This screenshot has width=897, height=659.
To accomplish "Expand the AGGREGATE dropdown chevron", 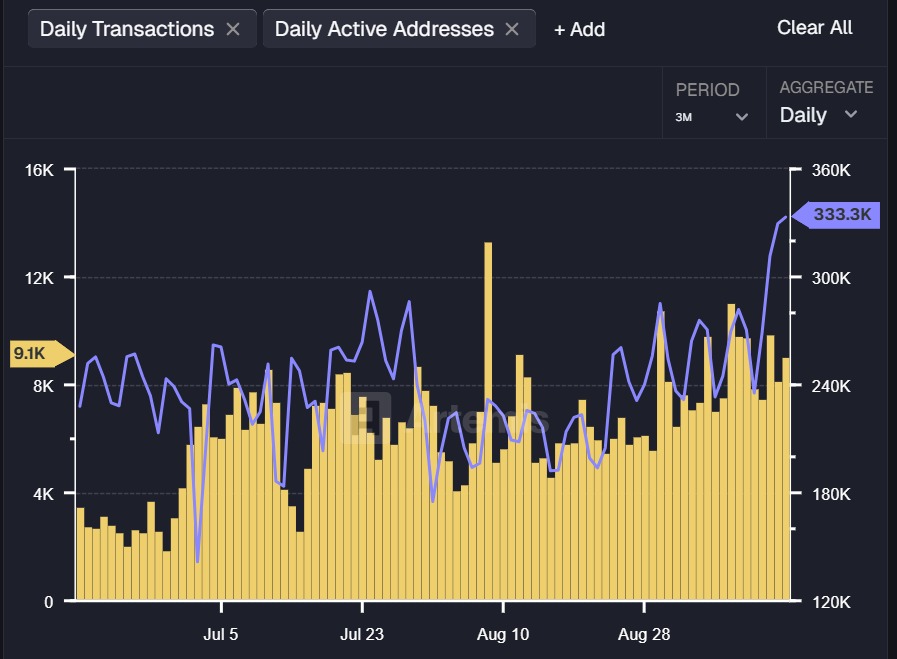I will [851, 114].
